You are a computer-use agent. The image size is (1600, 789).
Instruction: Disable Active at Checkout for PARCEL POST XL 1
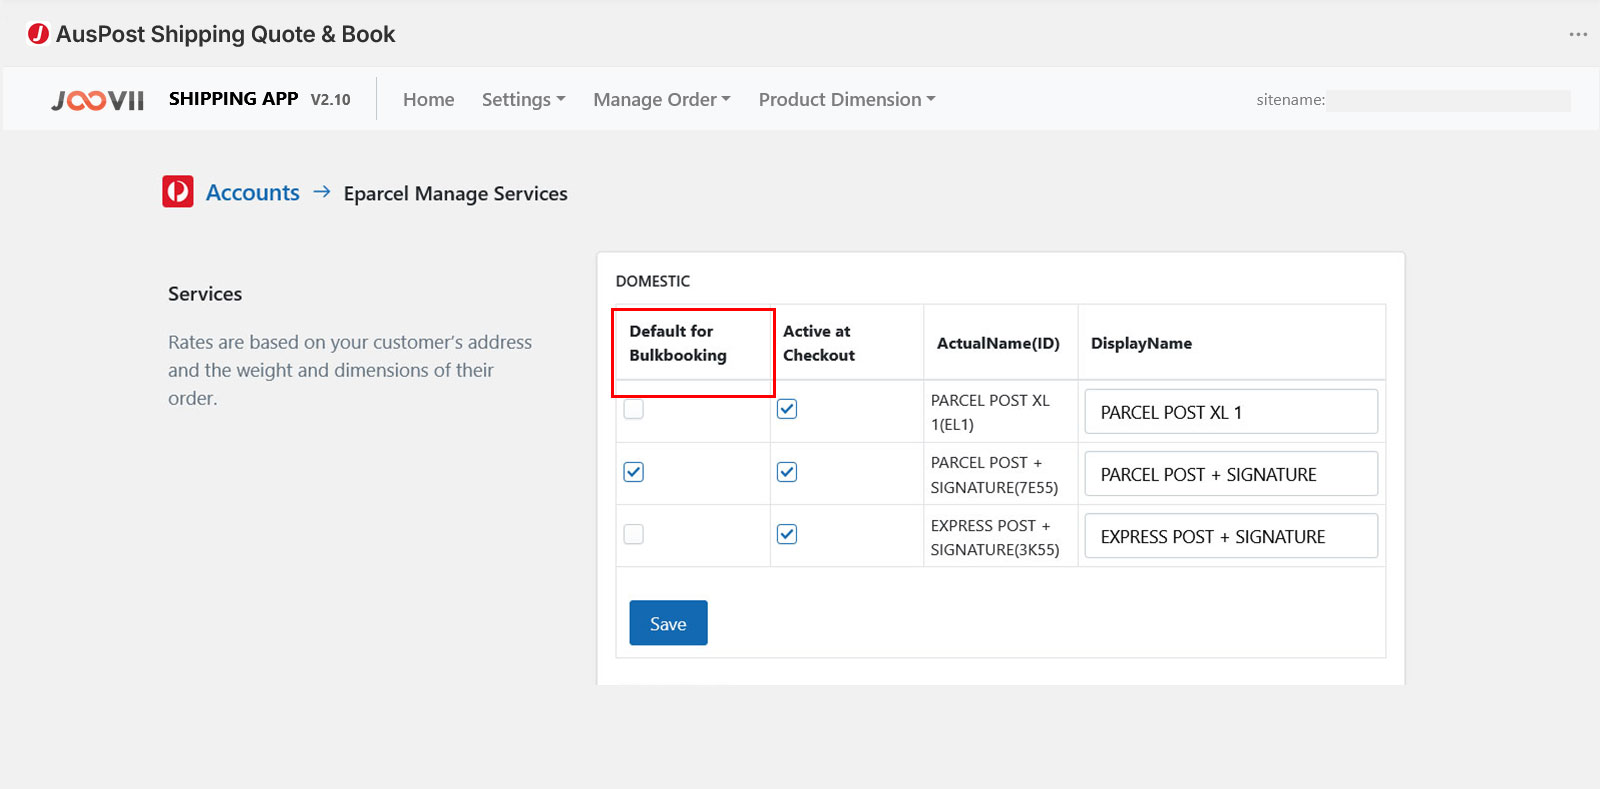point(787,409)
